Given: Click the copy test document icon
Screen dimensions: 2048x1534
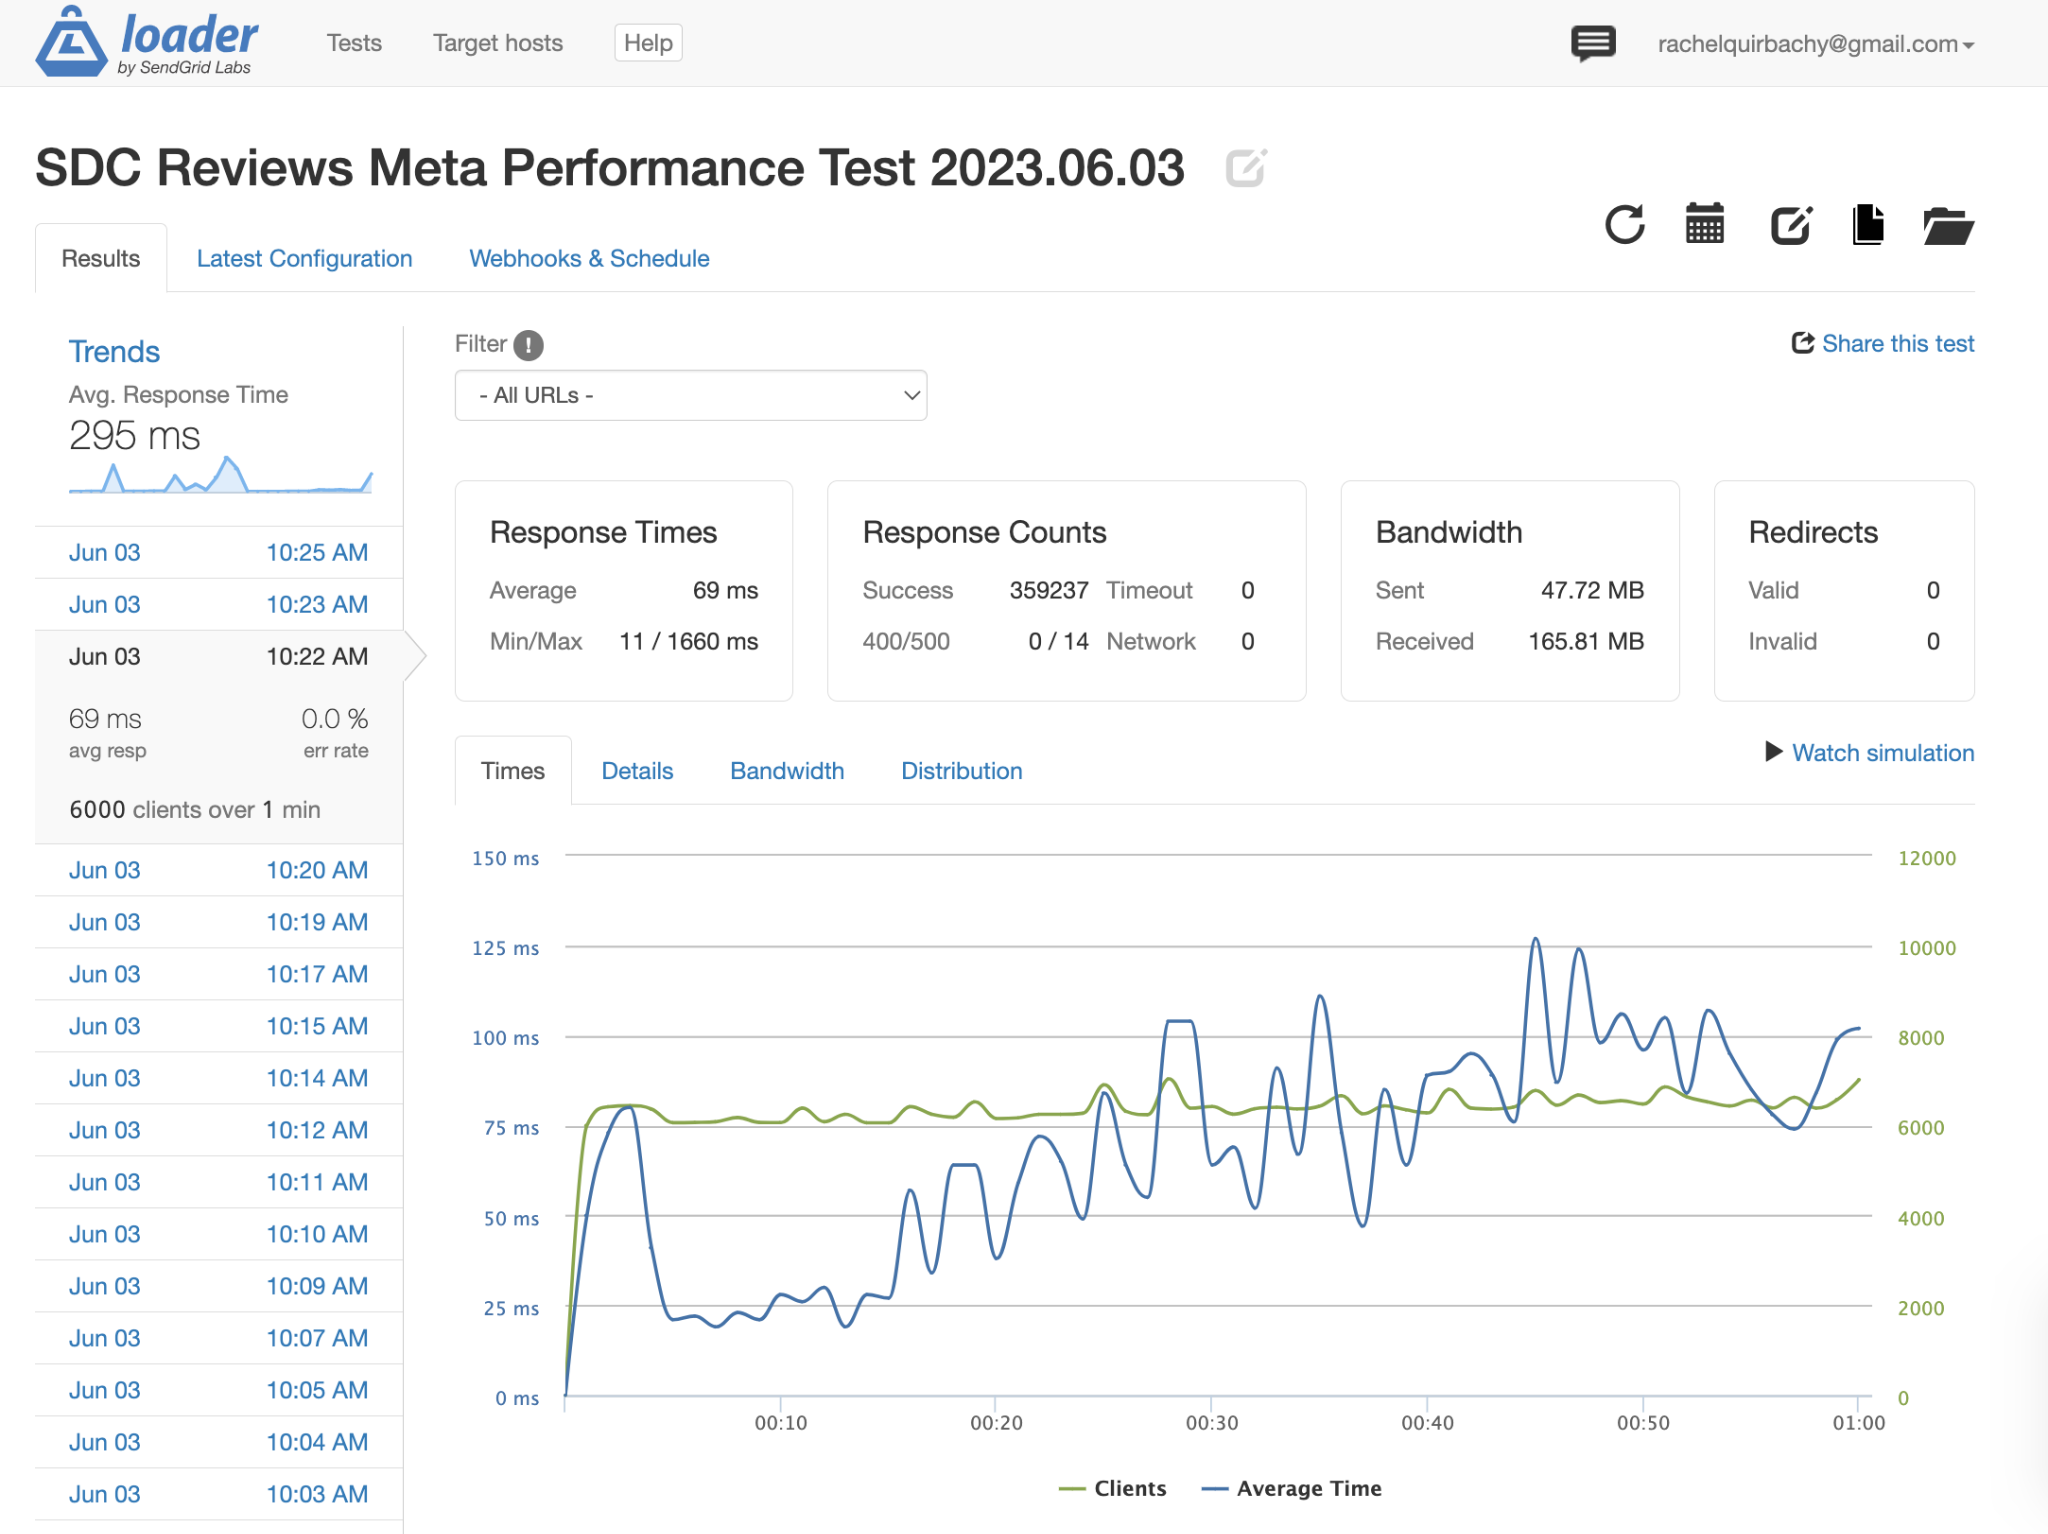Looking at the screenshot, I should pos(1867,225).
